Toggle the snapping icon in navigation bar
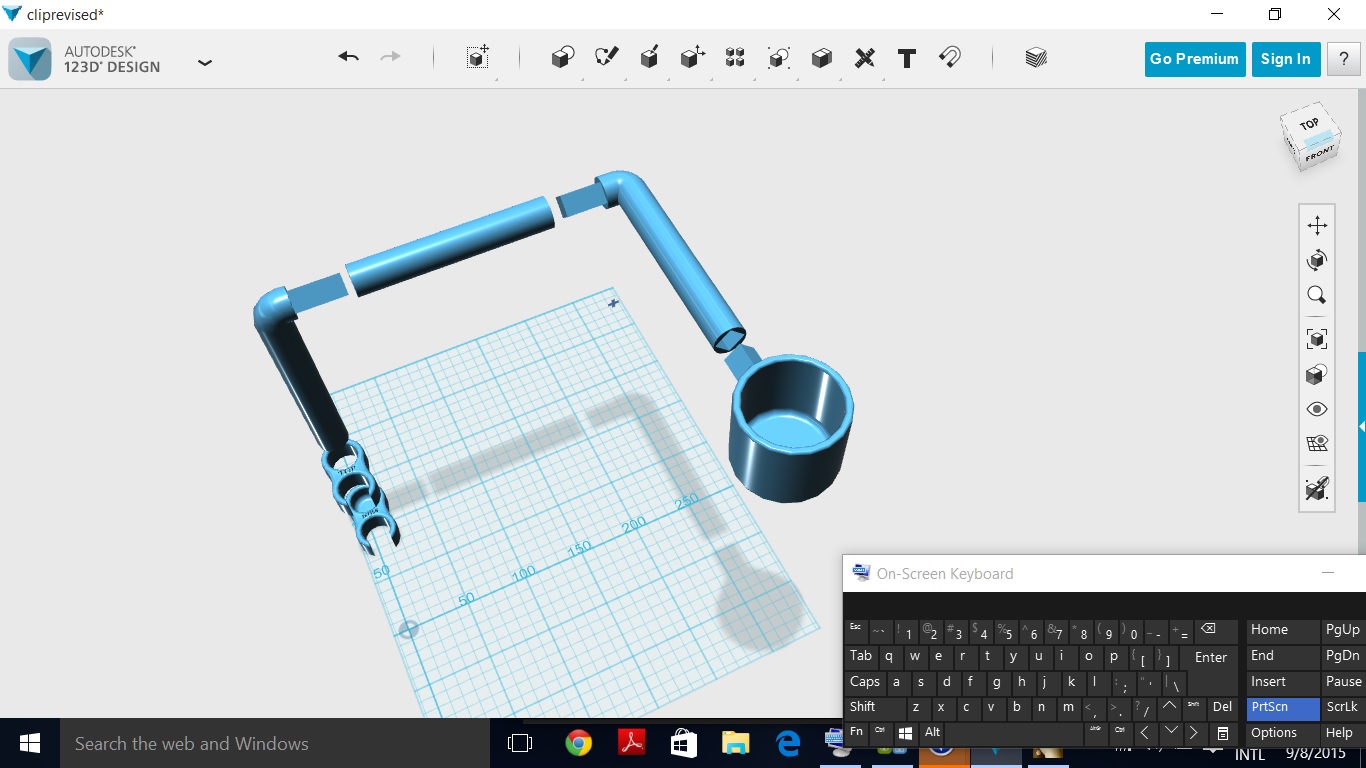Image resolution: width=1366 pixels, height=768 pixels. [1317, 489]
